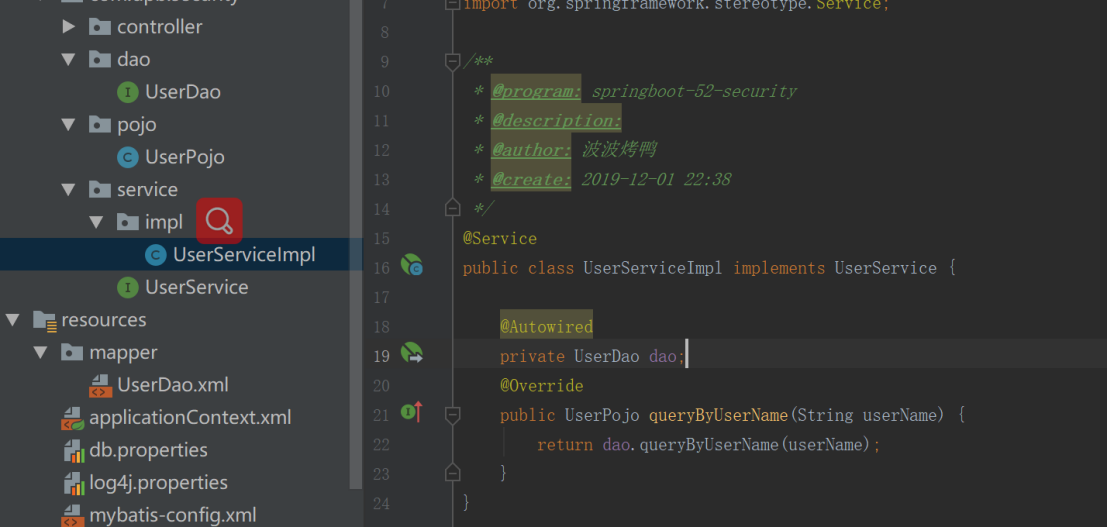Click queryByUserName method name on line 21
The height and width of the screenshot is (528, 1107).
[718, 415]
